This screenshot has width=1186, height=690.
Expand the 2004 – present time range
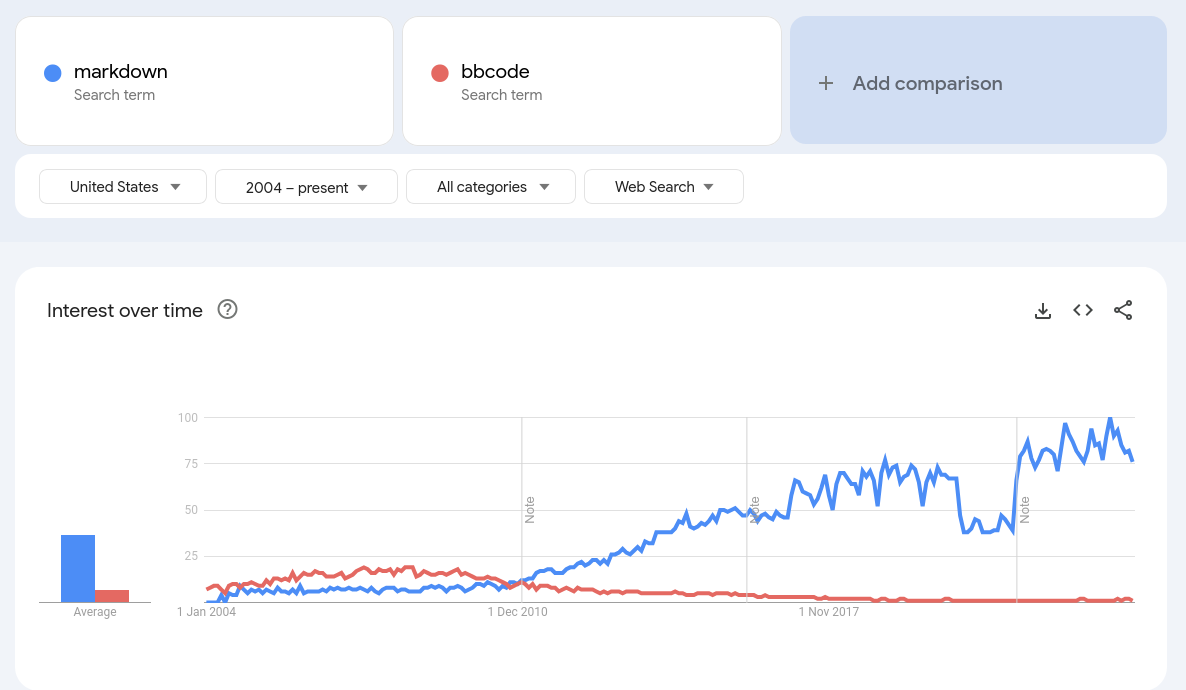[306, 187]
